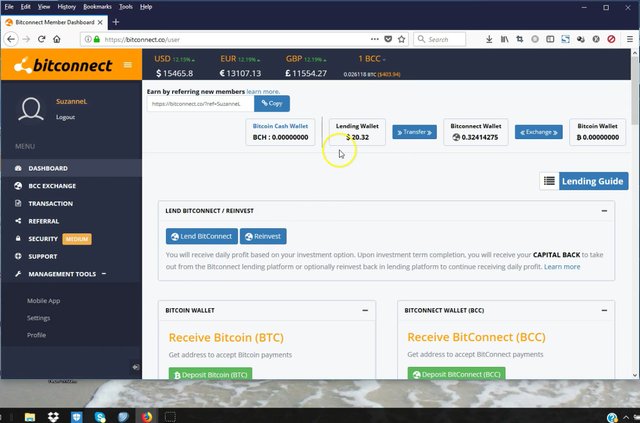The height and width of the screenshot is (423, 640).
Task: Click Deposit BitConnect (BCC) button
Action: tap(456, 374)
